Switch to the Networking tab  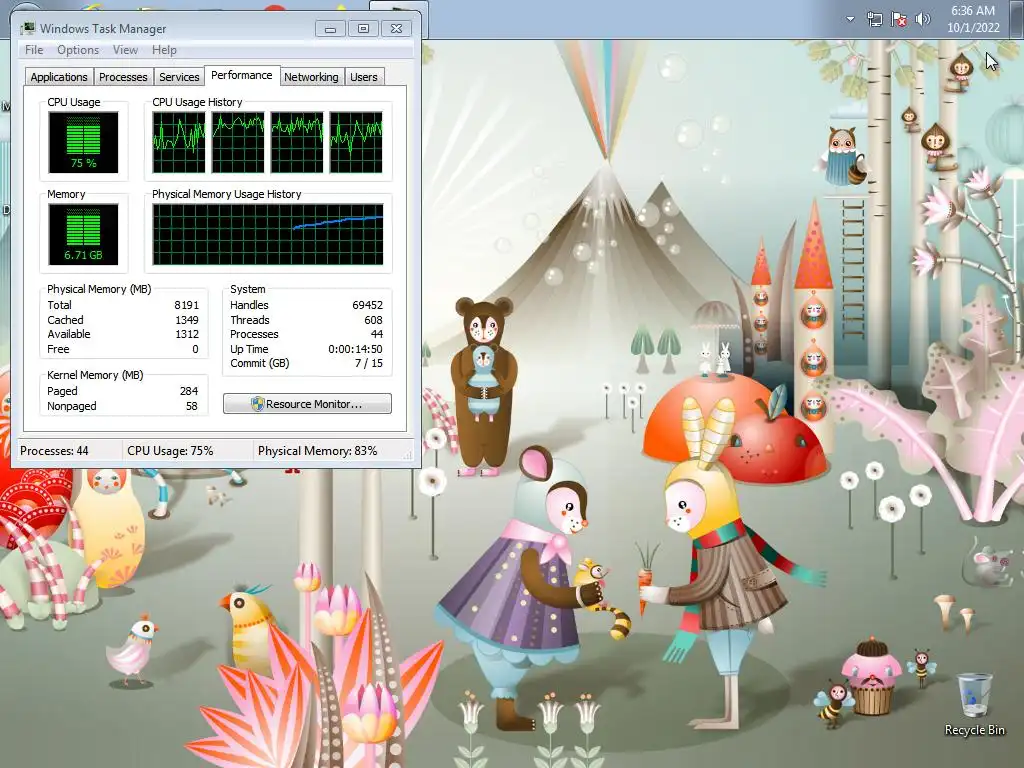[311, 77]
